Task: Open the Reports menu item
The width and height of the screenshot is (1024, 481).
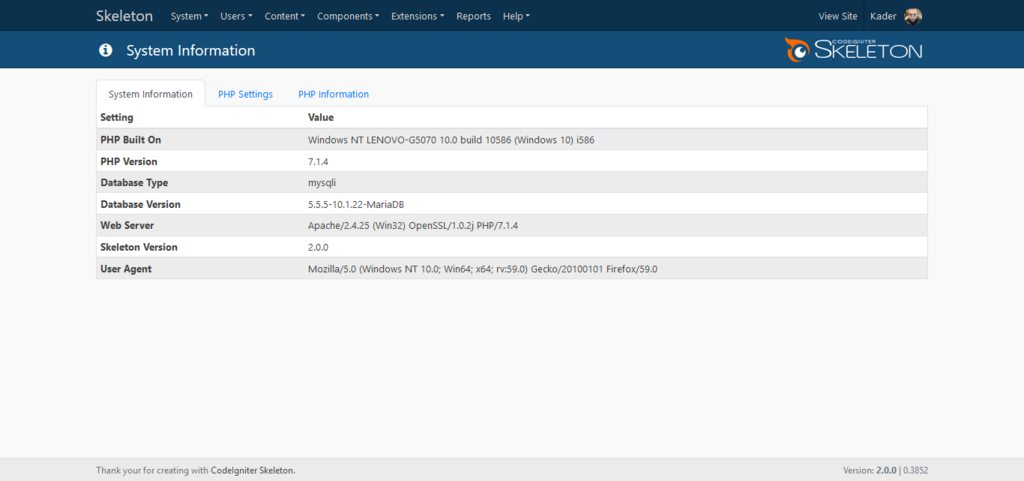Action: coord(473,16)
